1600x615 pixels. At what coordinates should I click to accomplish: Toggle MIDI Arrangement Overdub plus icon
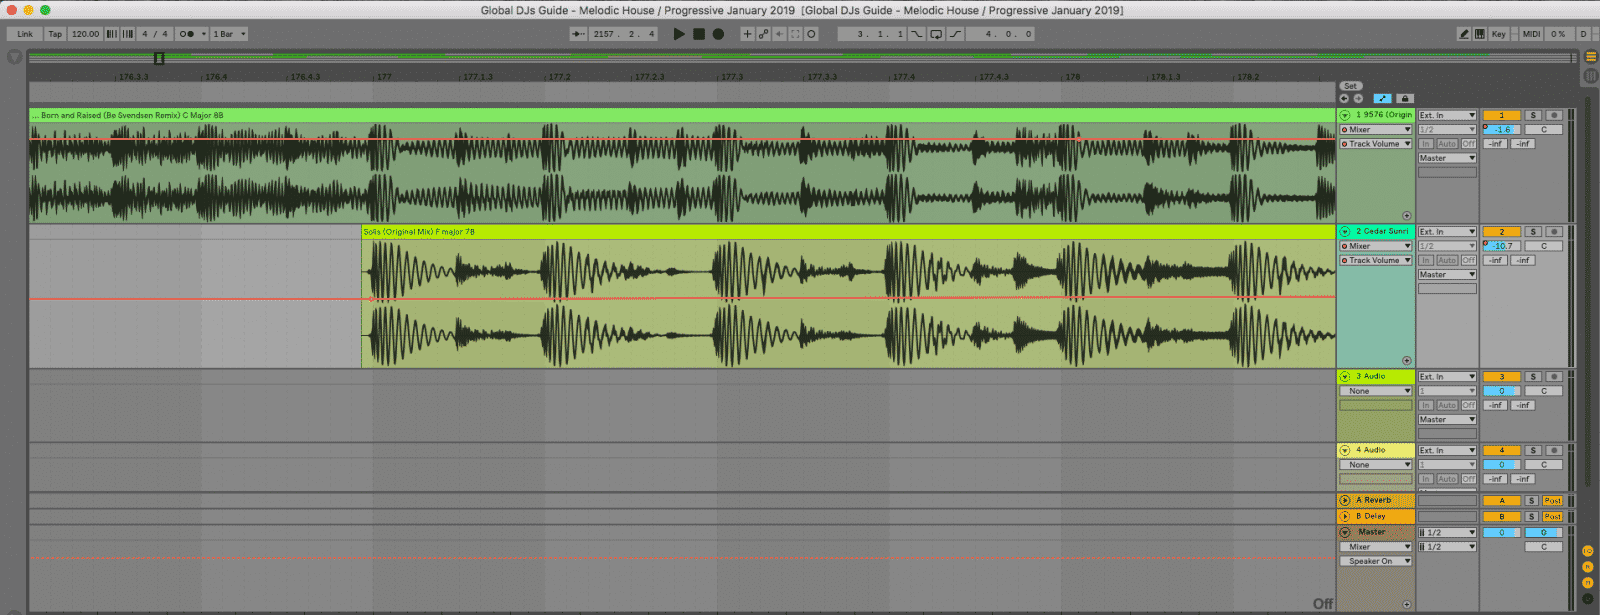[747, 34]
